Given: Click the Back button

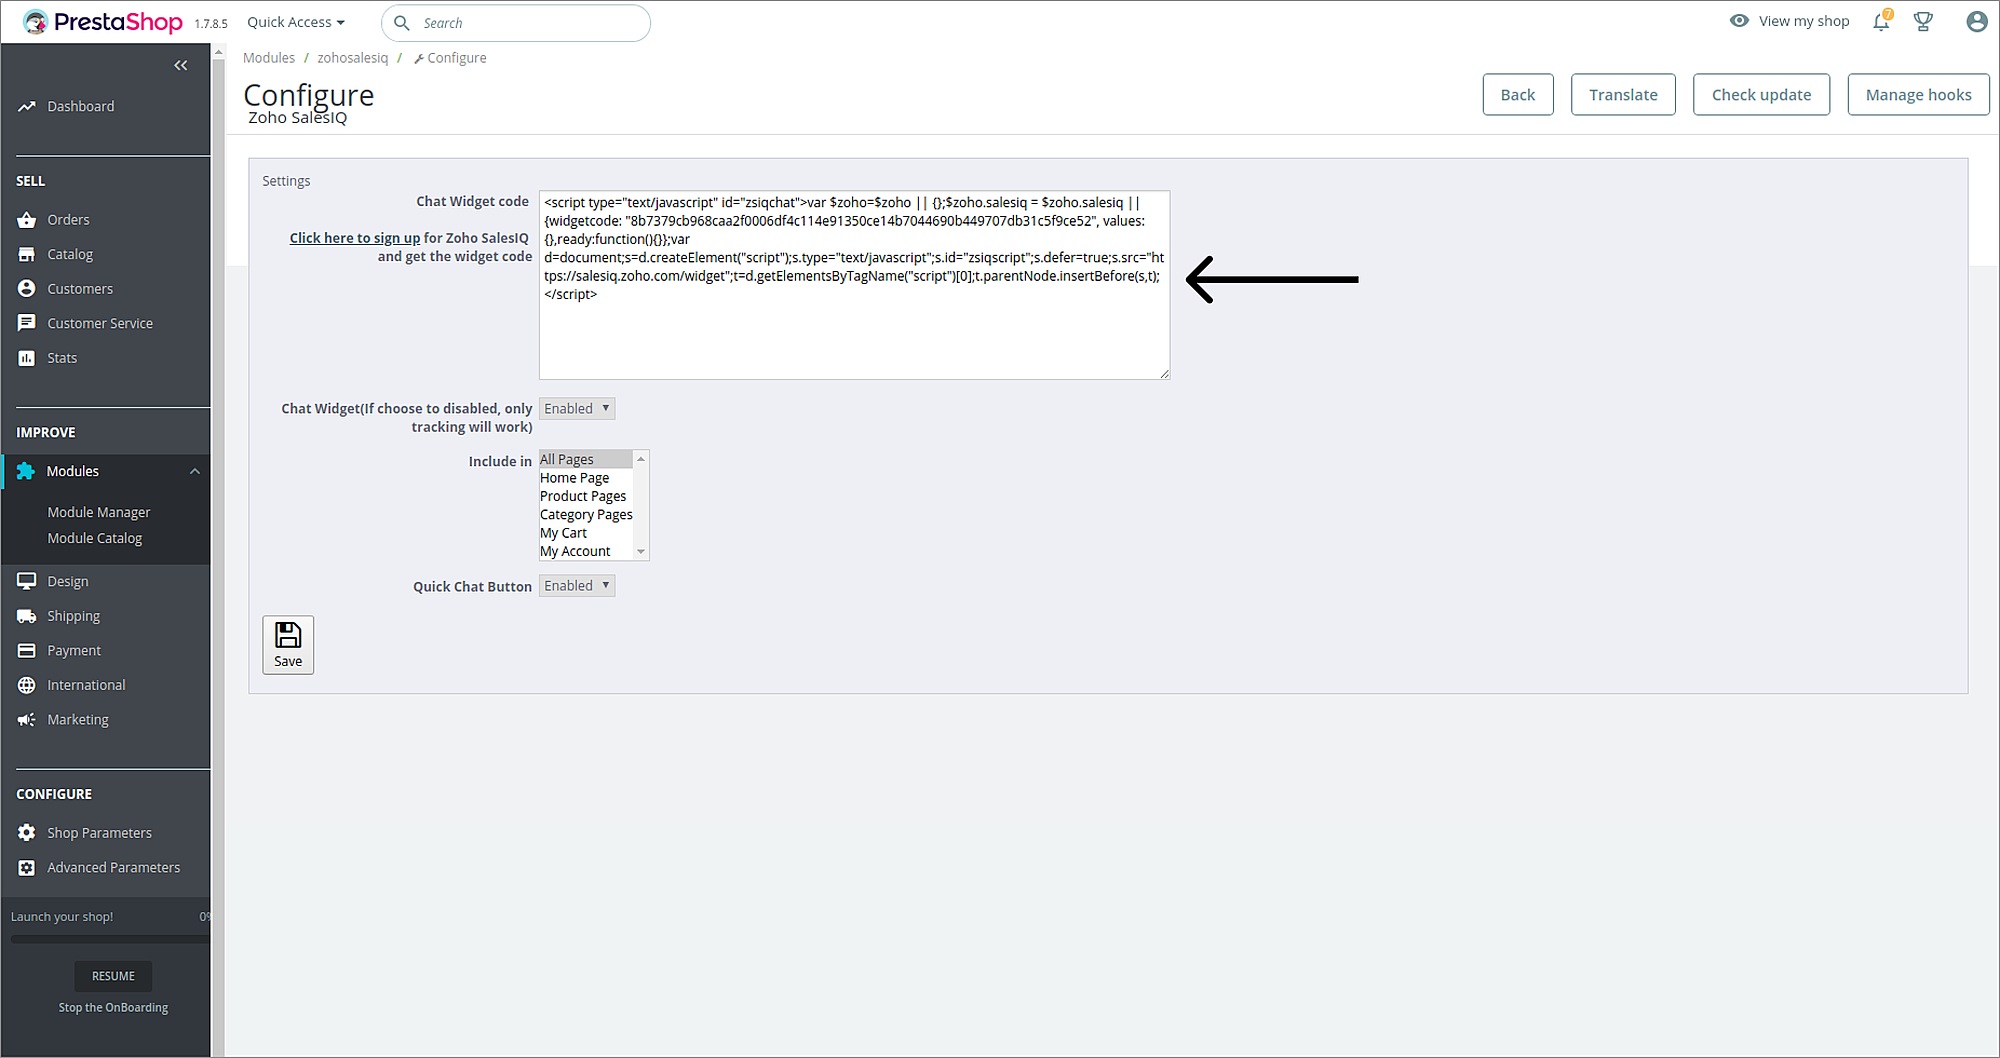Looking at the screenshot, I should (x=1518, y=95).
